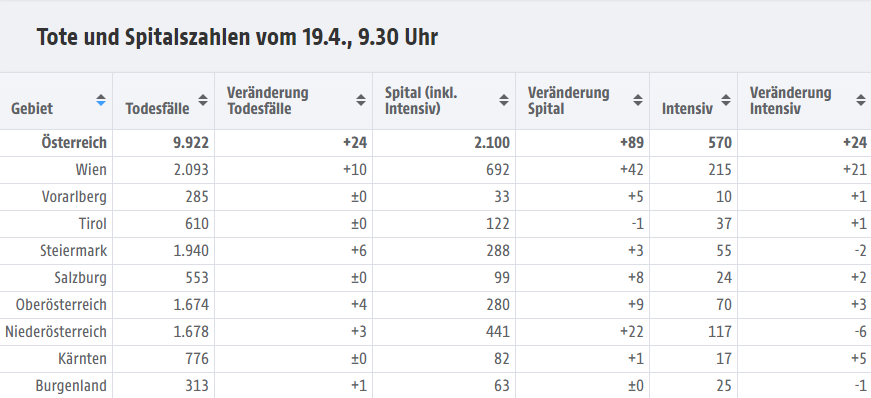Screen dimensions: 871x398
Task: Sort by Veränderung Spital arrow icon
Action: pyautogui.click(x=638, y=101)
